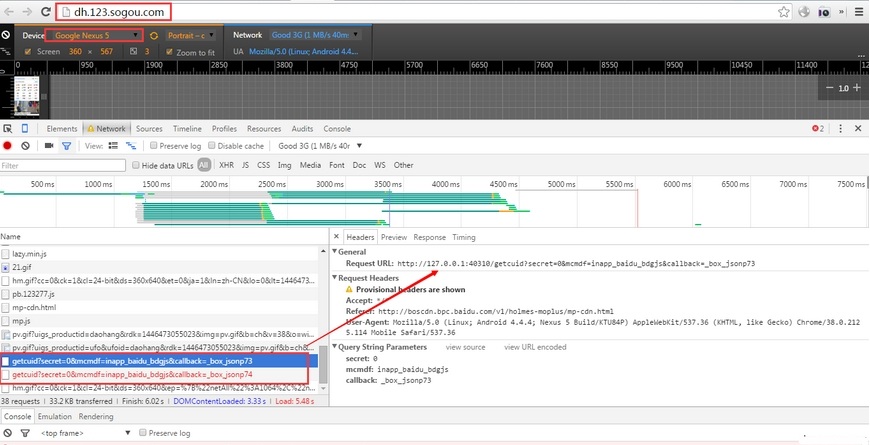Image resolution: width=870 pixels, height=445 pixels.
Task: Click the inspect element cursor icon
Action: (7, 129)
